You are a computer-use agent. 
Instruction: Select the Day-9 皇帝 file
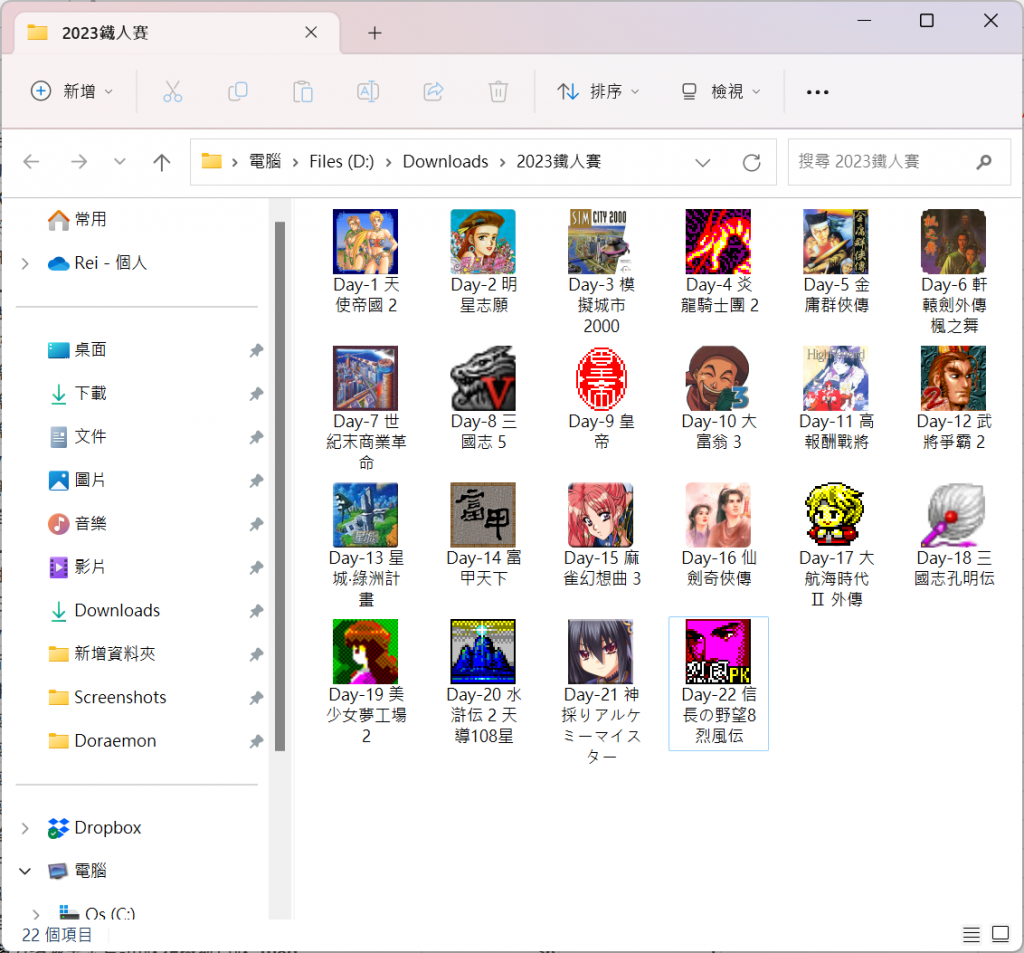(x=601, y=398)
